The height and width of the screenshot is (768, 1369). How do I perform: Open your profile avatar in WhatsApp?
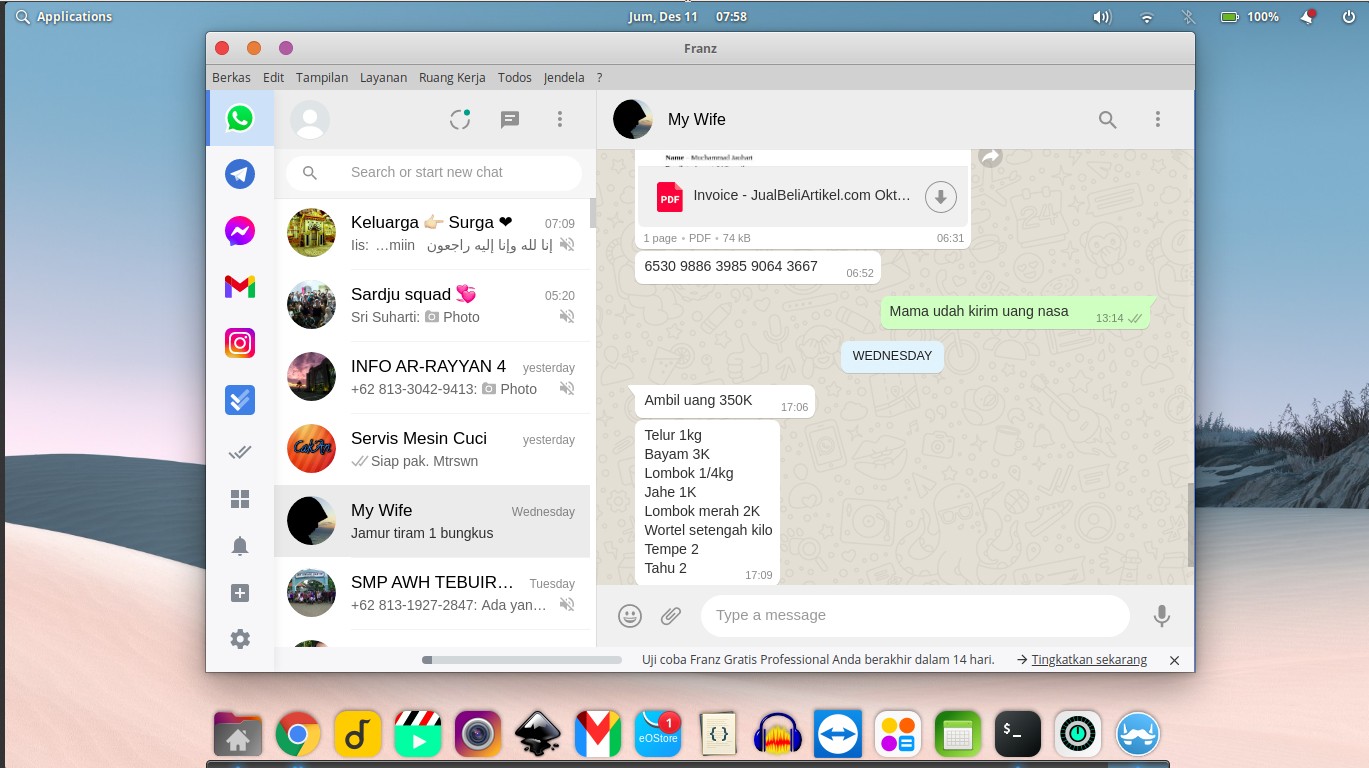click(x=310, y=120)
